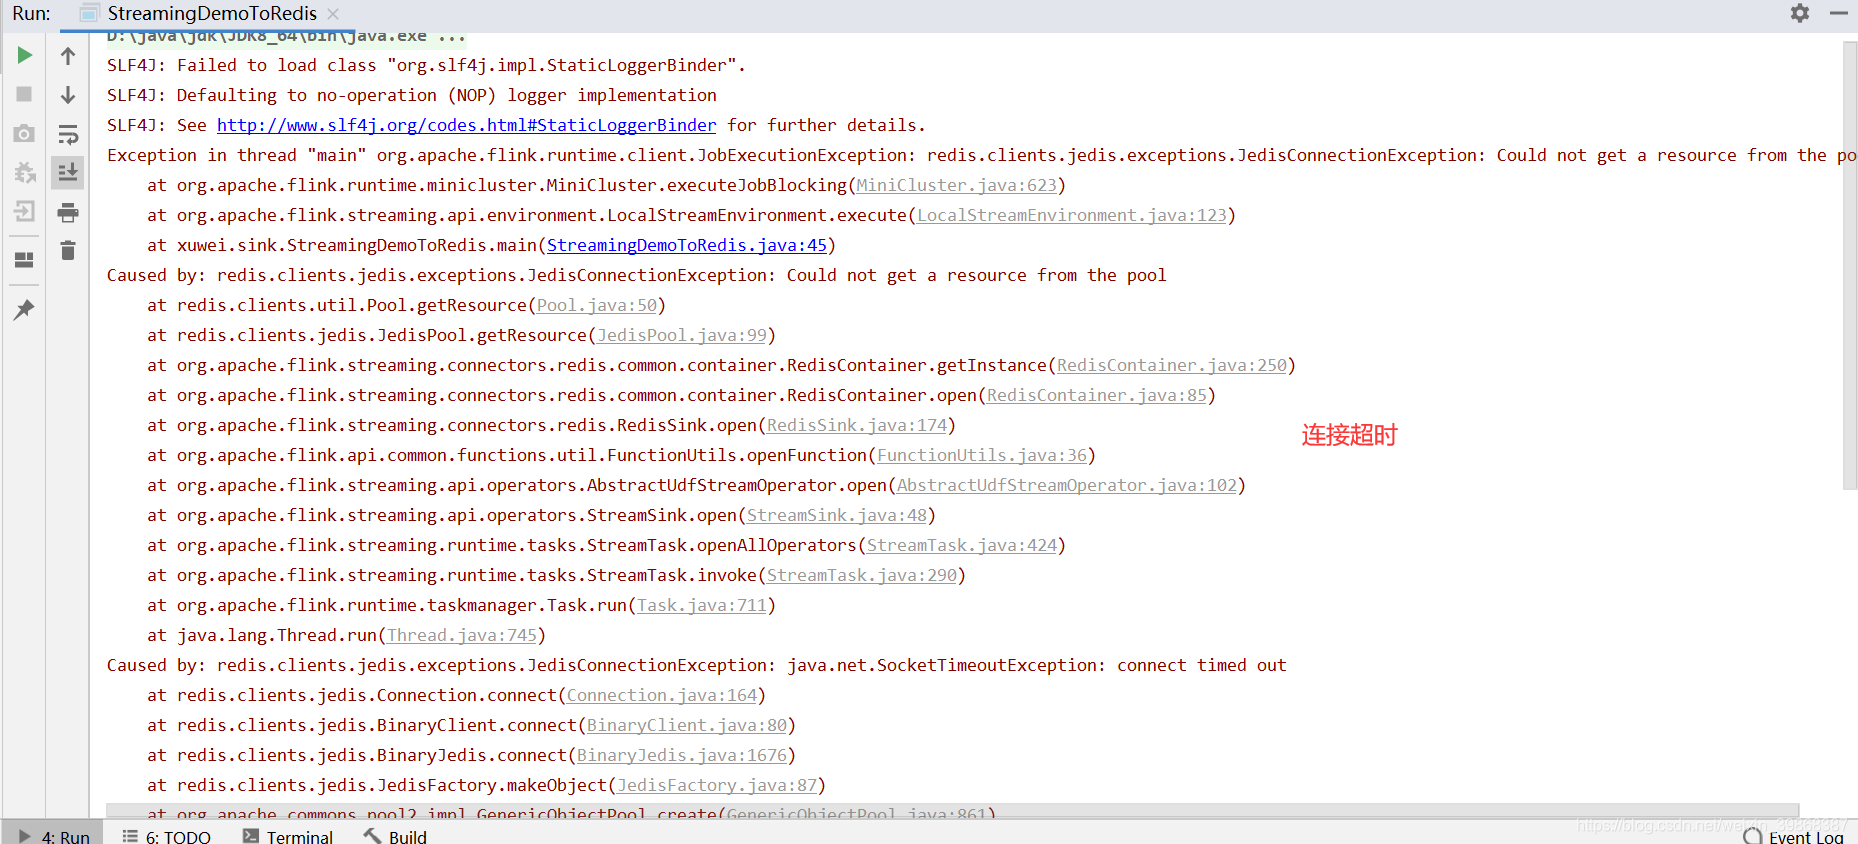The height and width of the screenshot is (844, 1858).
Task: Rerun StreamingDemoToRedis with green play icon
Action: point(24,55)
